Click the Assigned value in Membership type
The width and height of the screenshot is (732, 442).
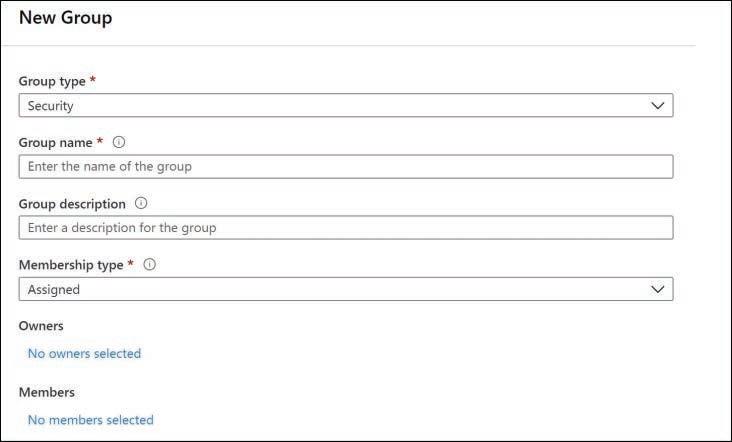54,289
